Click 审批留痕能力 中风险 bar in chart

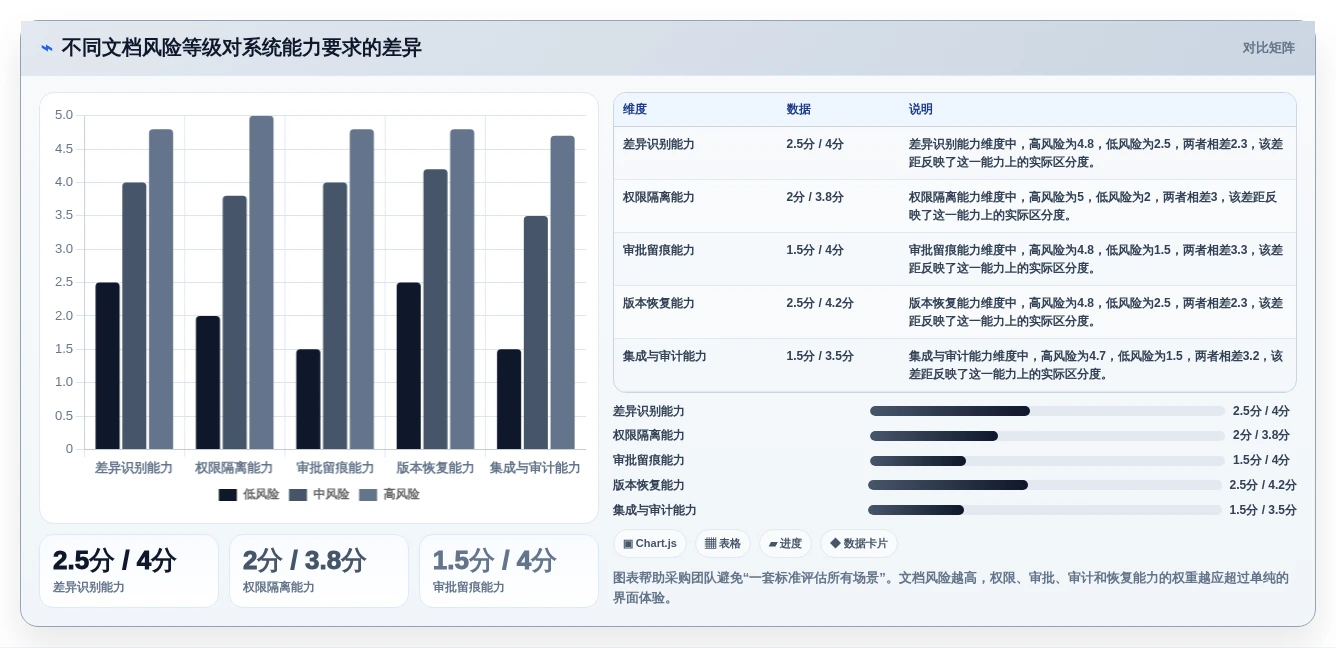click(x=335, y=316)
